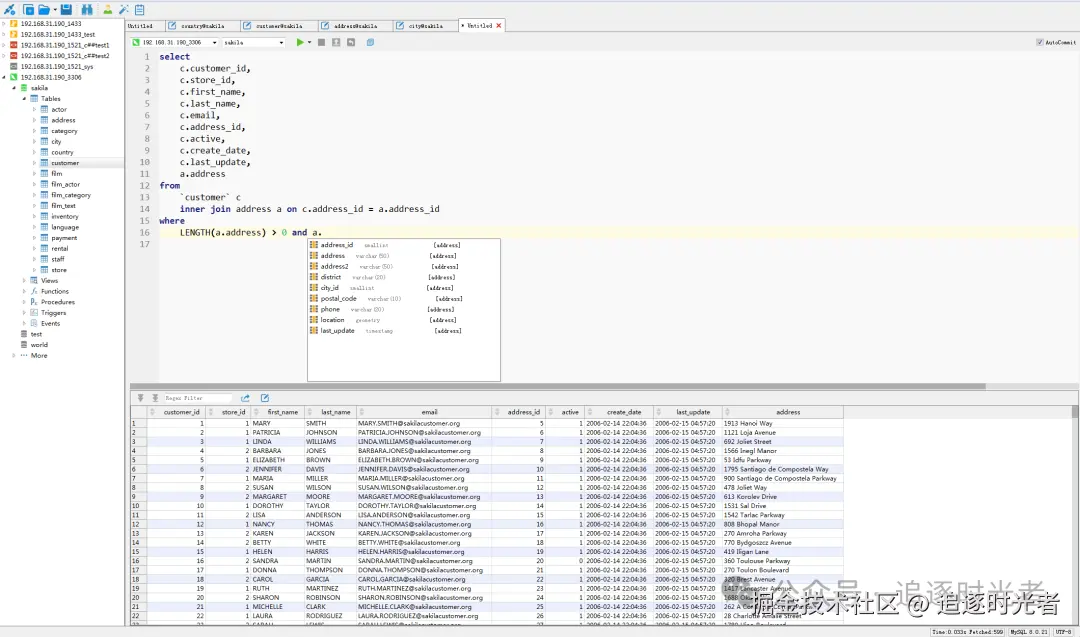
Task: Select the payment table in tree
Action: coord(64,238)
